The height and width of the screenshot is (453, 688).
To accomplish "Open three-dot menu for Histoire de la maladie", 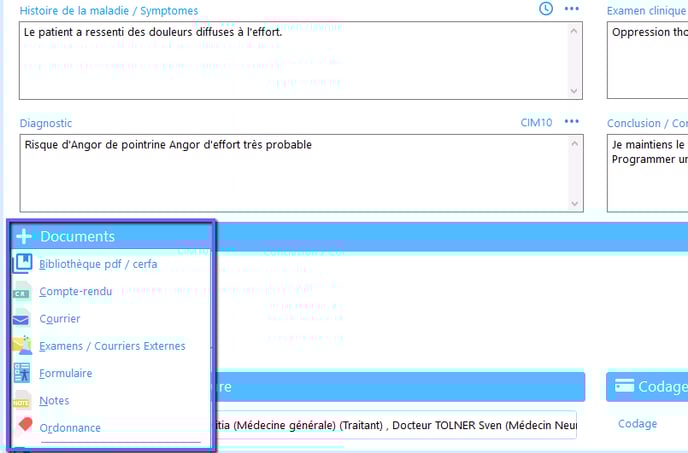I will [x=572, y=9].
